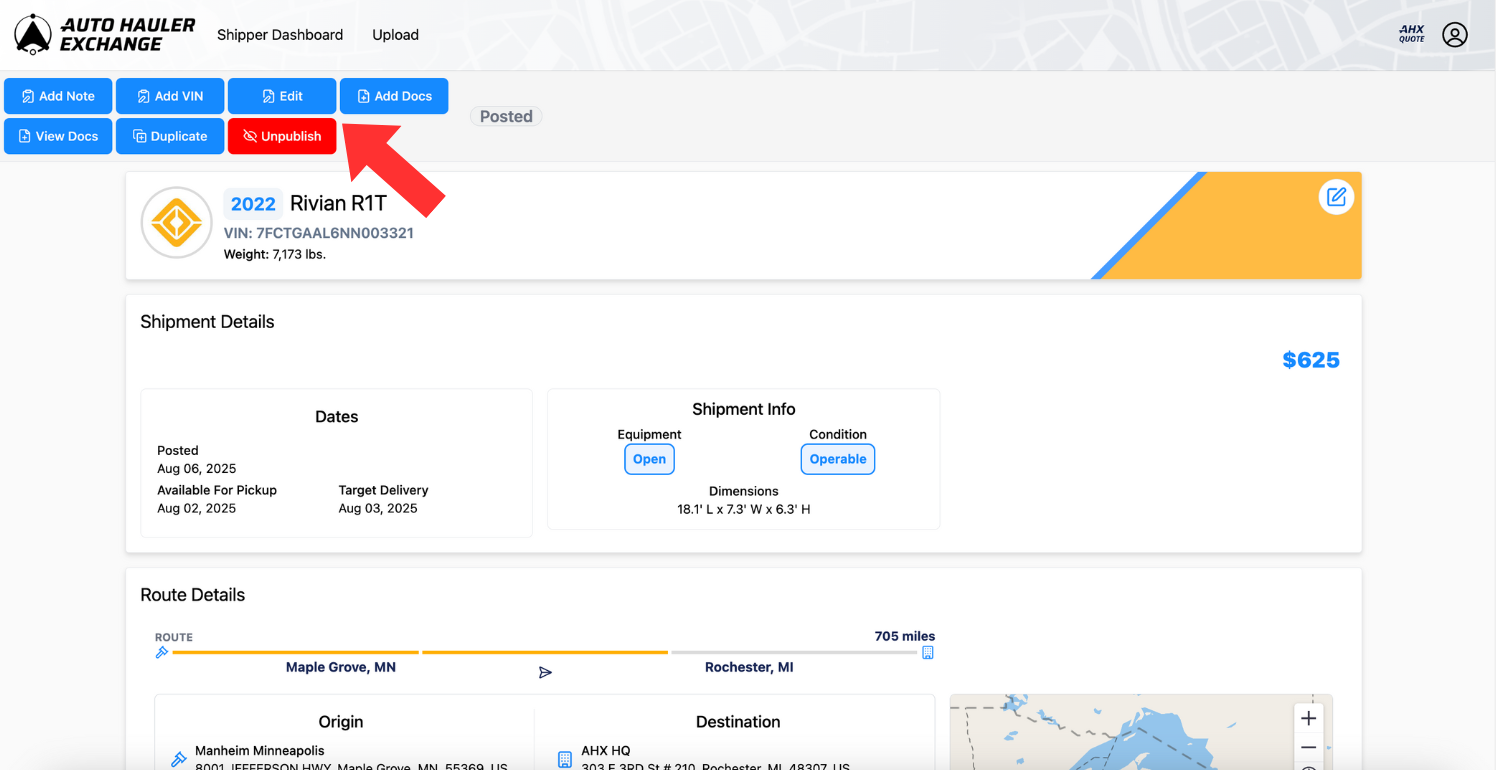Edit this shipment listing
The width and height of the screenshot is (1496, 773).
click(282, 96)
